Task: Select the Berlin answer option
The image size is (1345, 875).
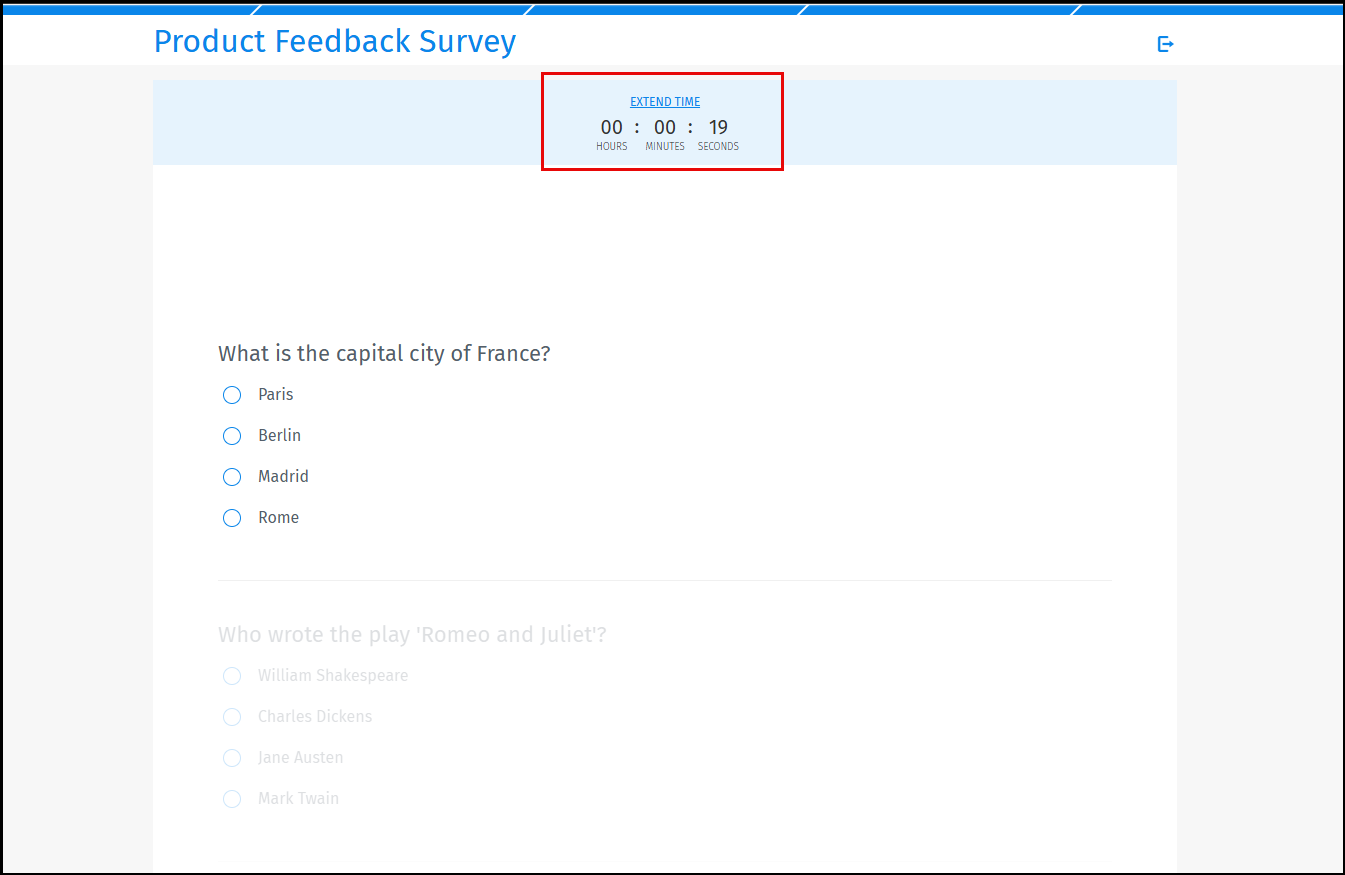Action: [232, 435]
